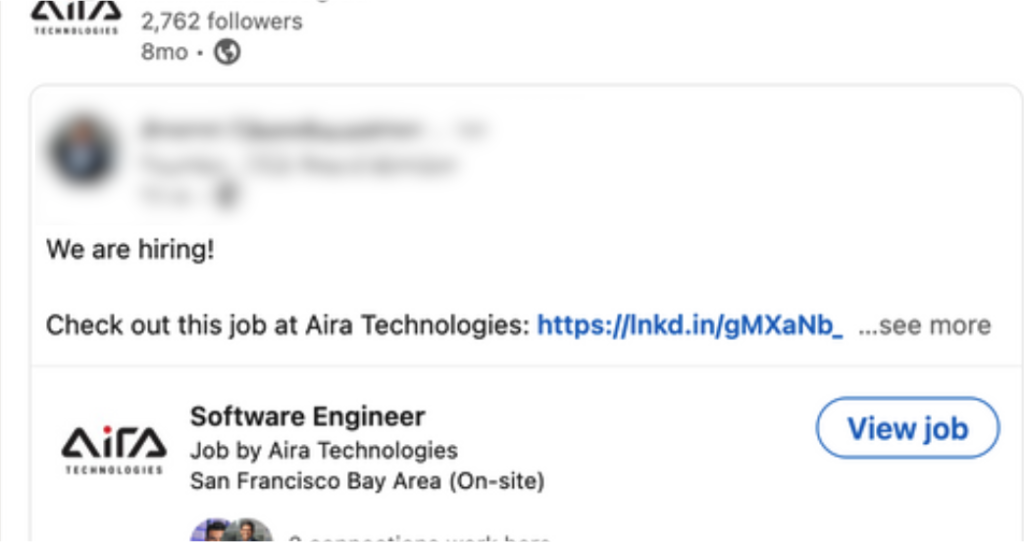Click "Check out this job at Aira Technologies" text
Image resolution: width=1024 pixels, height=542 pixels.
point(288,325)
